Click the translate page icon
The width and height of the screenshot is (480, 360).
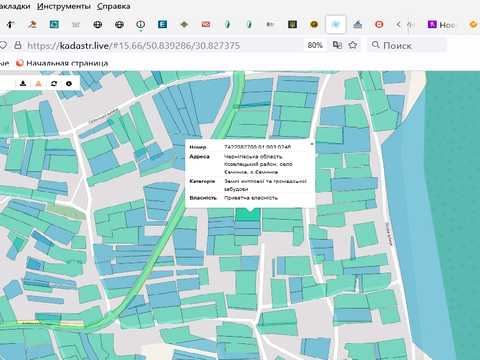coord(337,45)
